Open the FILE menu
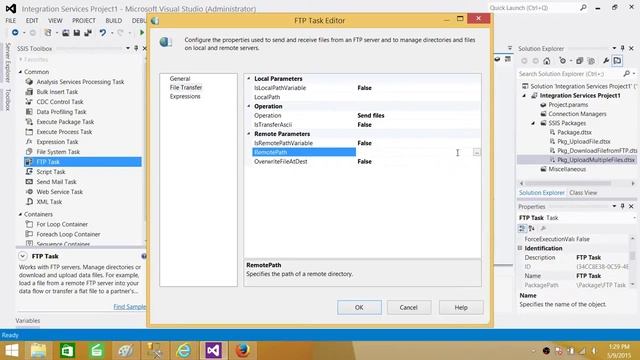Screen dimensions: 640x360 point(10,20)
